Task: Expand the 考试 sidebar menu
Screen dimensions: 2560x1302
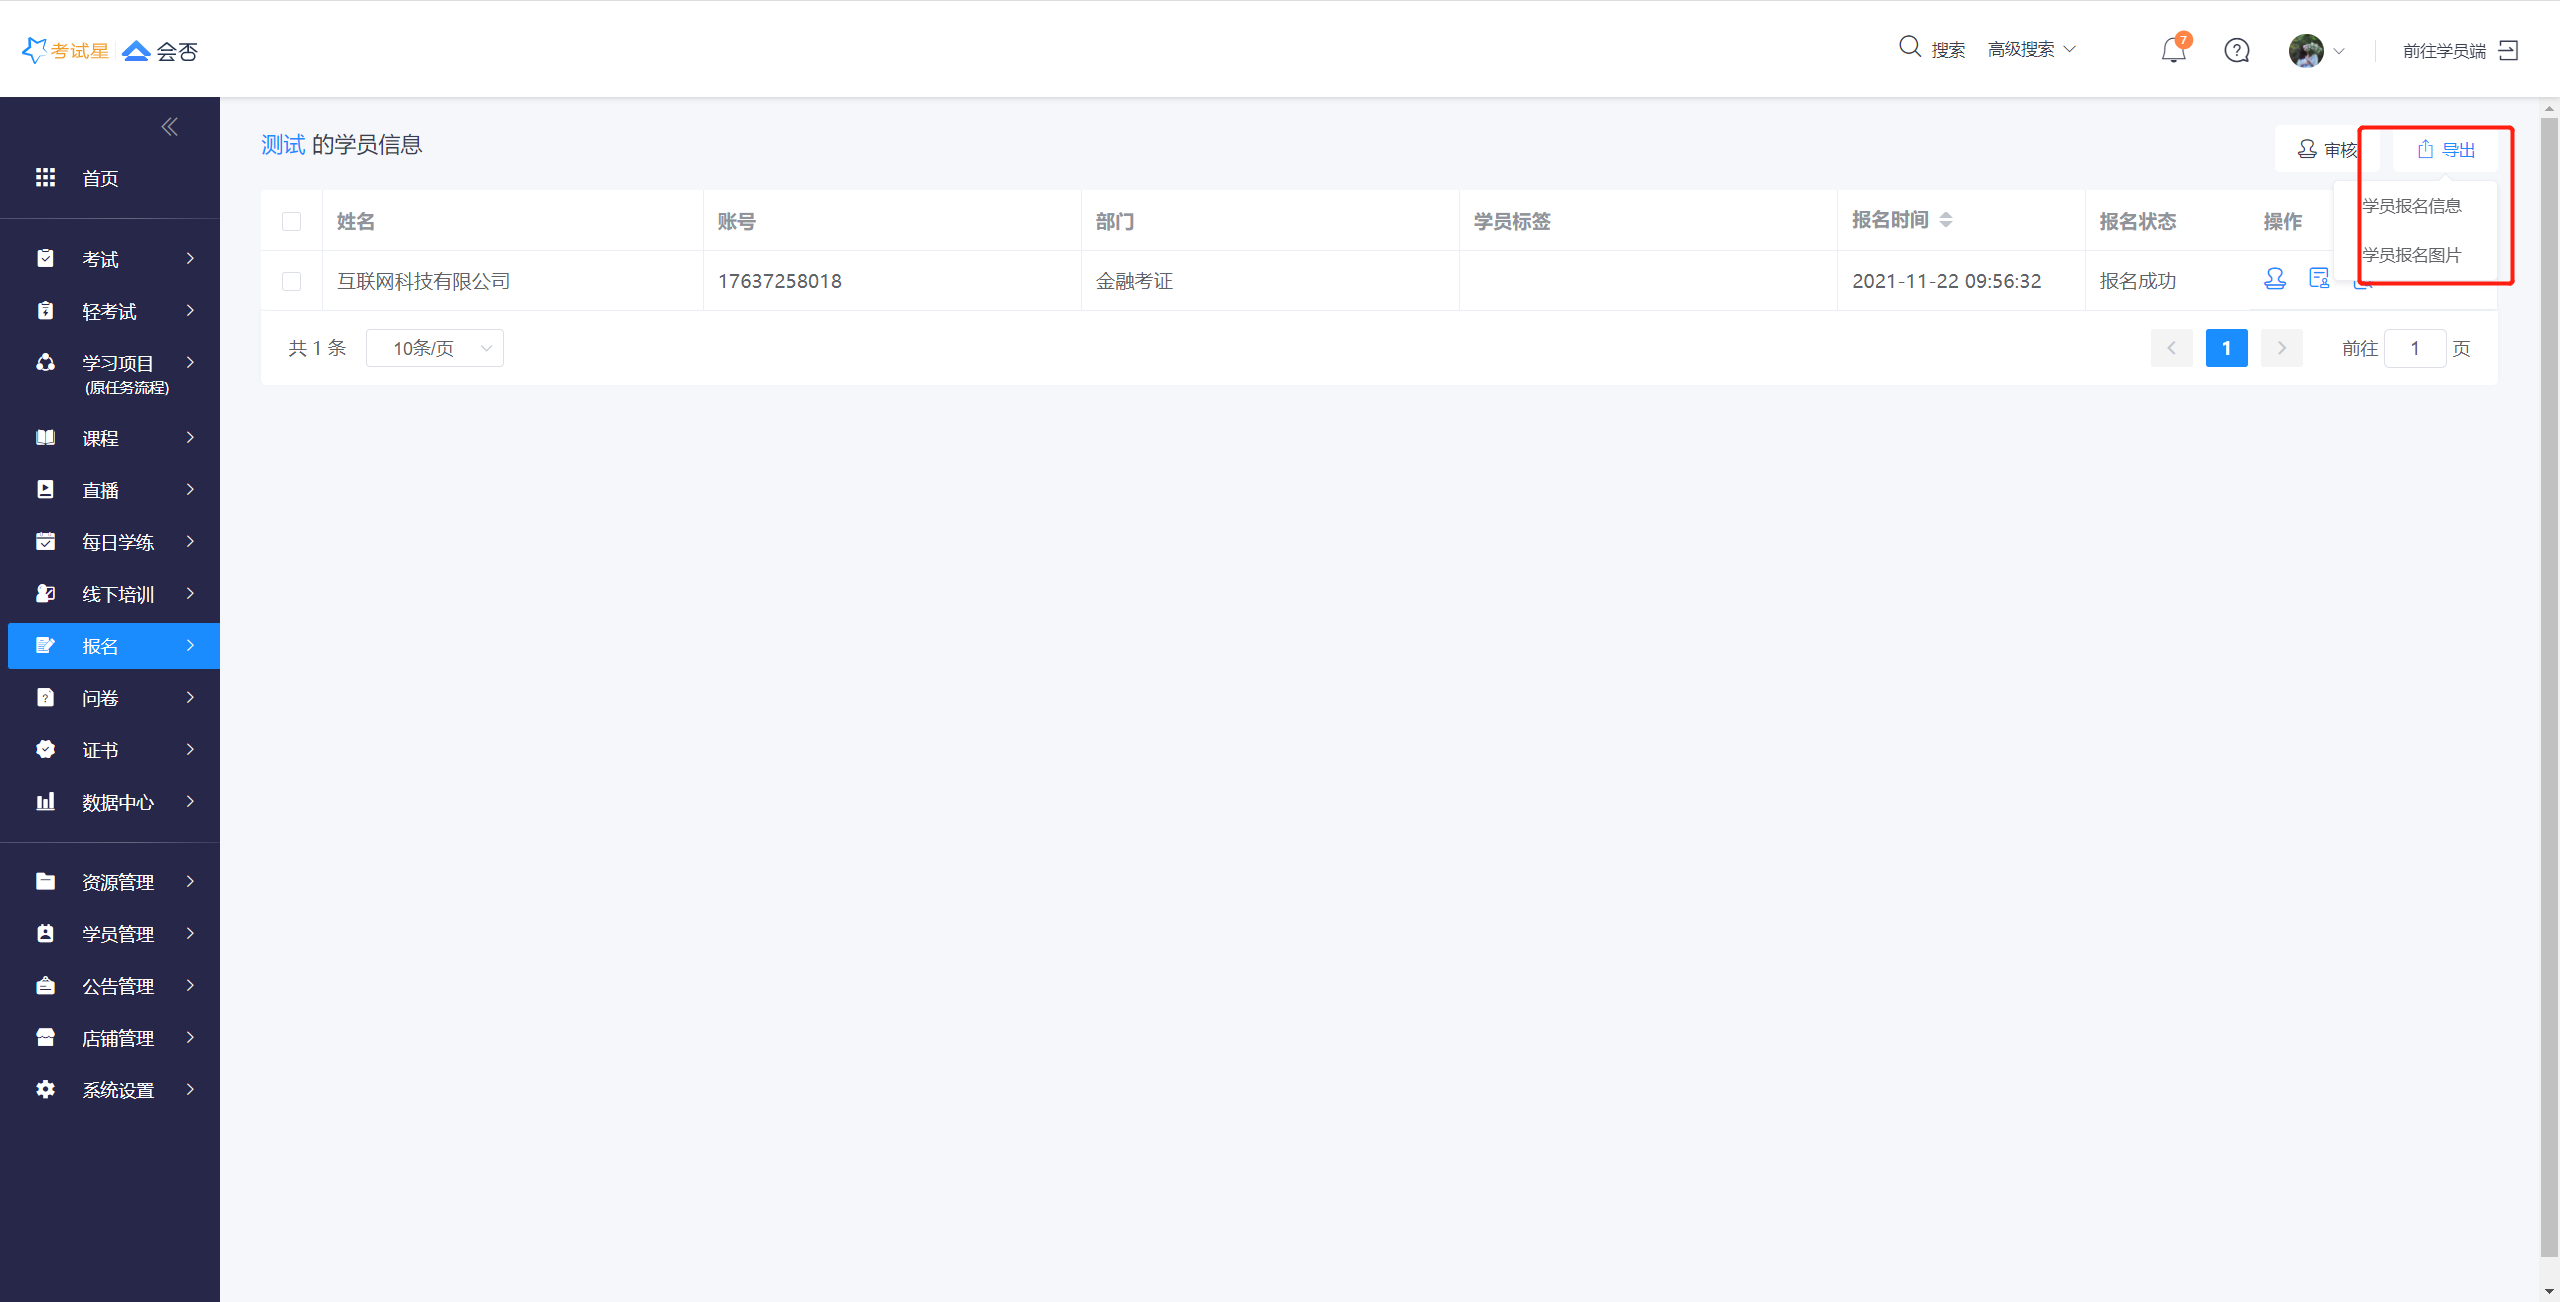Action: [110, 259]
